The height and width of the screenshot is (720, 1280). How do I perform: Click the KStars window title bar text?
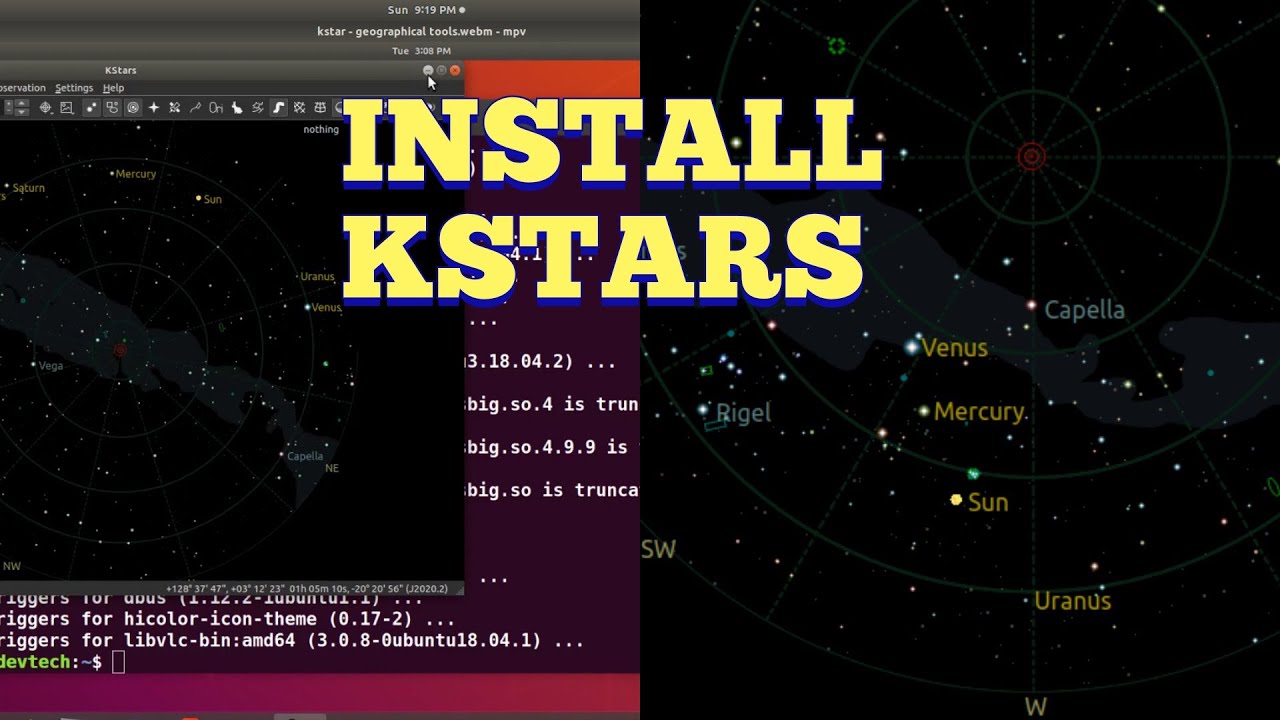coord(121,70)
